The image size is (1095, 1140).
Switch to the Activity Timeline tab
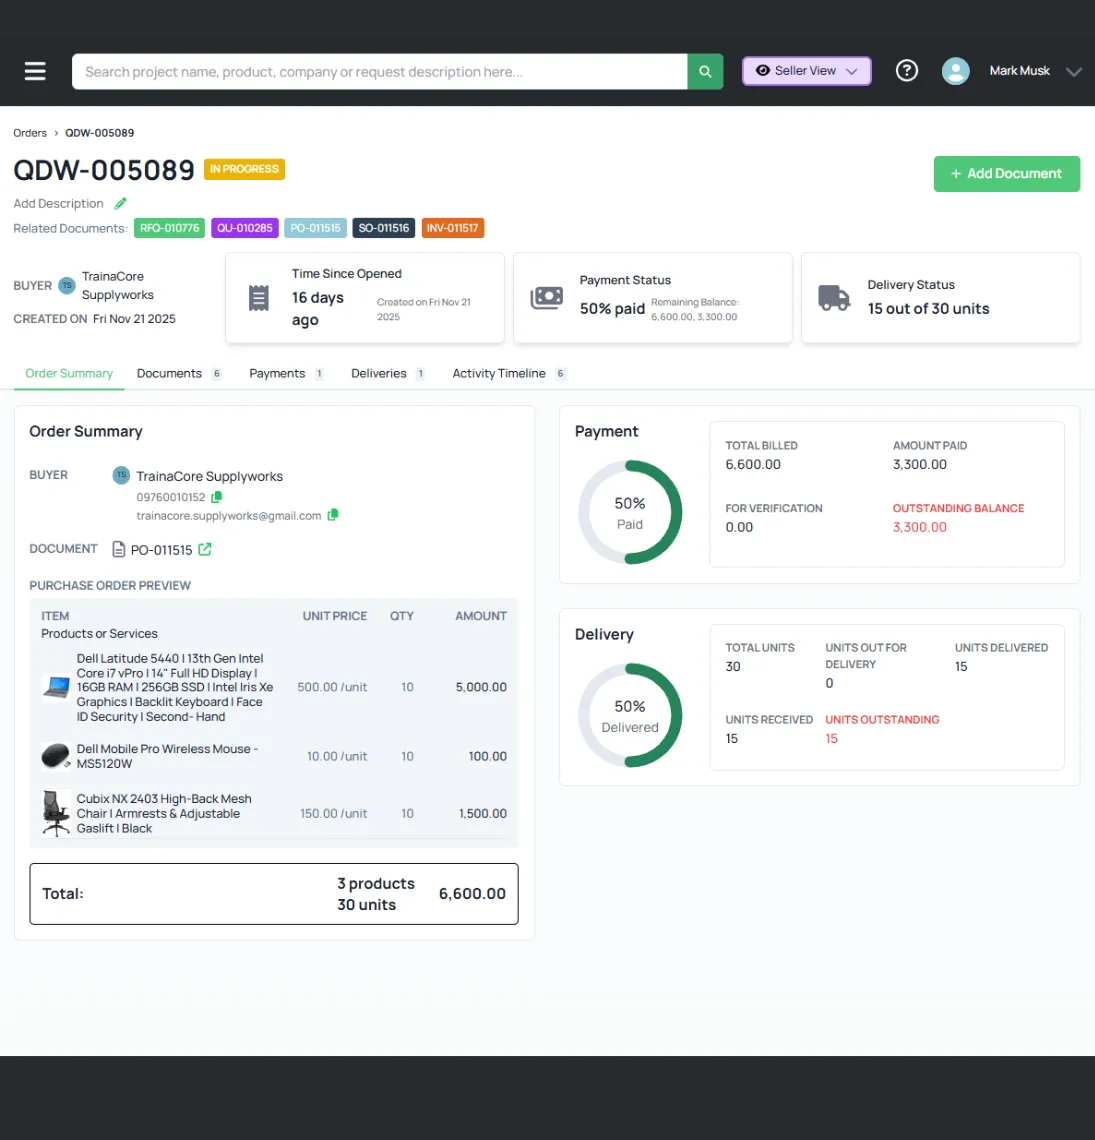click(x=499, y=373)
